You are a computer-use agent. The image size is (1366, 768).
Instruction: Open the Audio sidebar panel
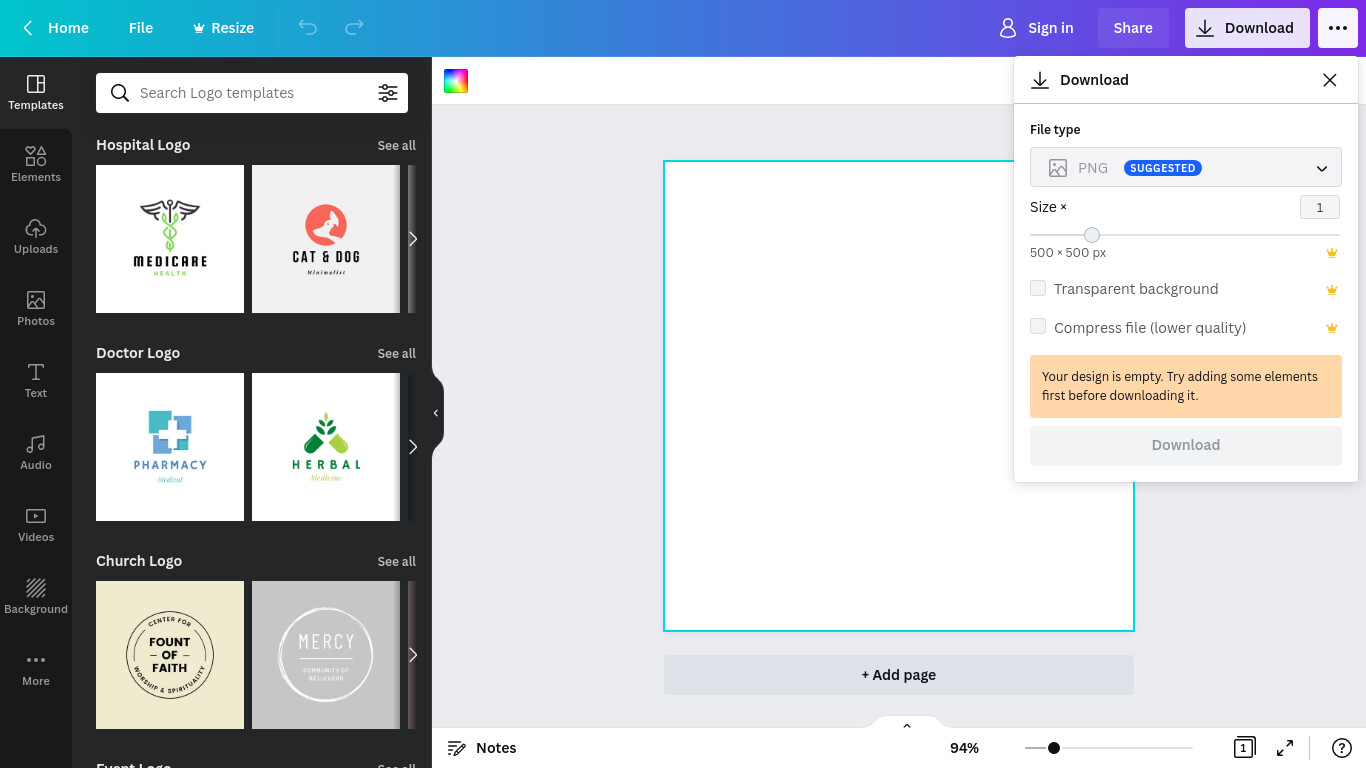pyautogui.click(x=36, y=452)
